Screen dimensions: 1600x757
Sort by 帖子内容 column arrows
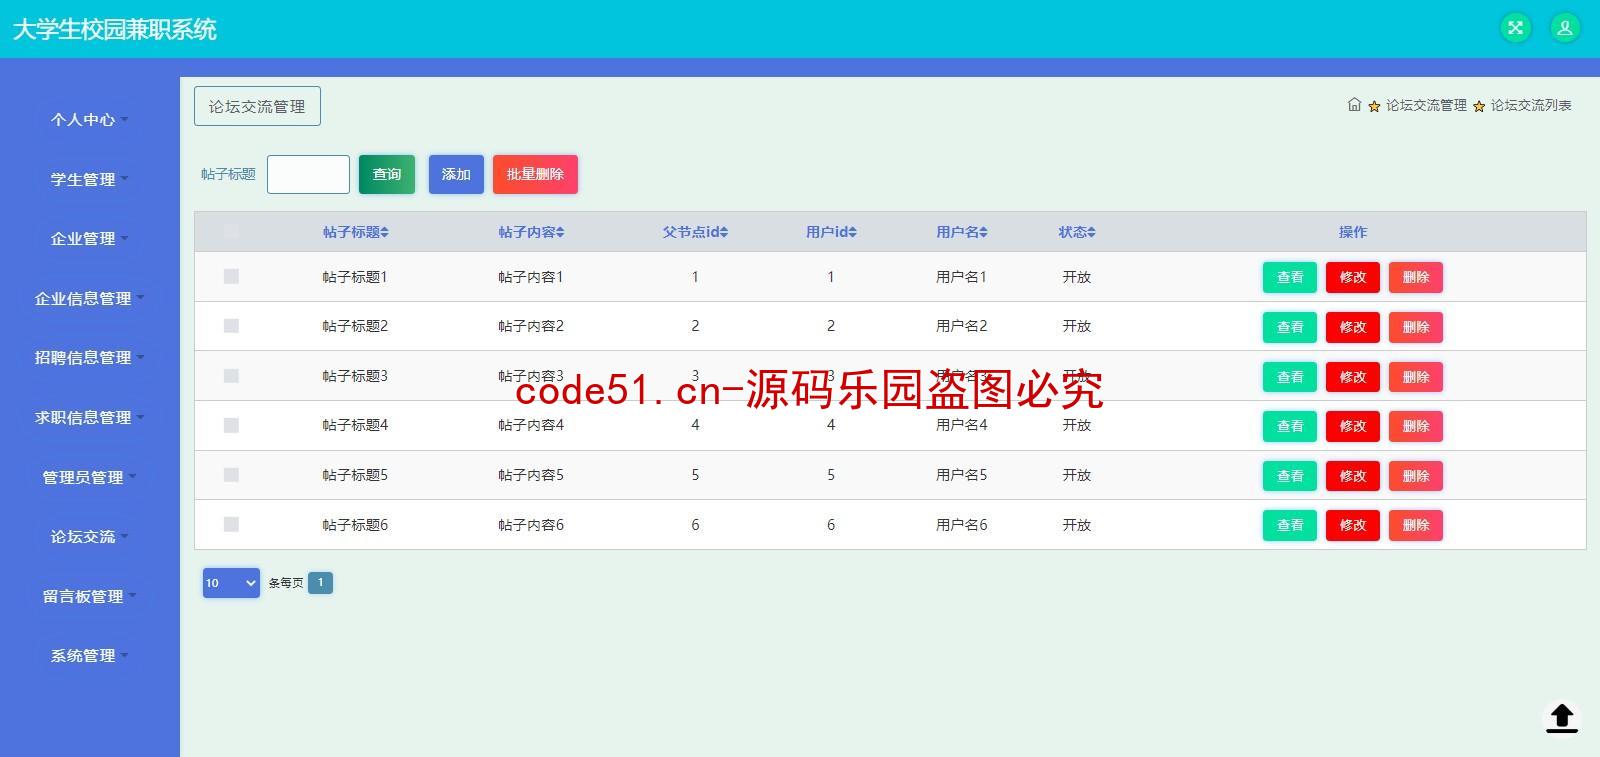(x=561, y=232)
